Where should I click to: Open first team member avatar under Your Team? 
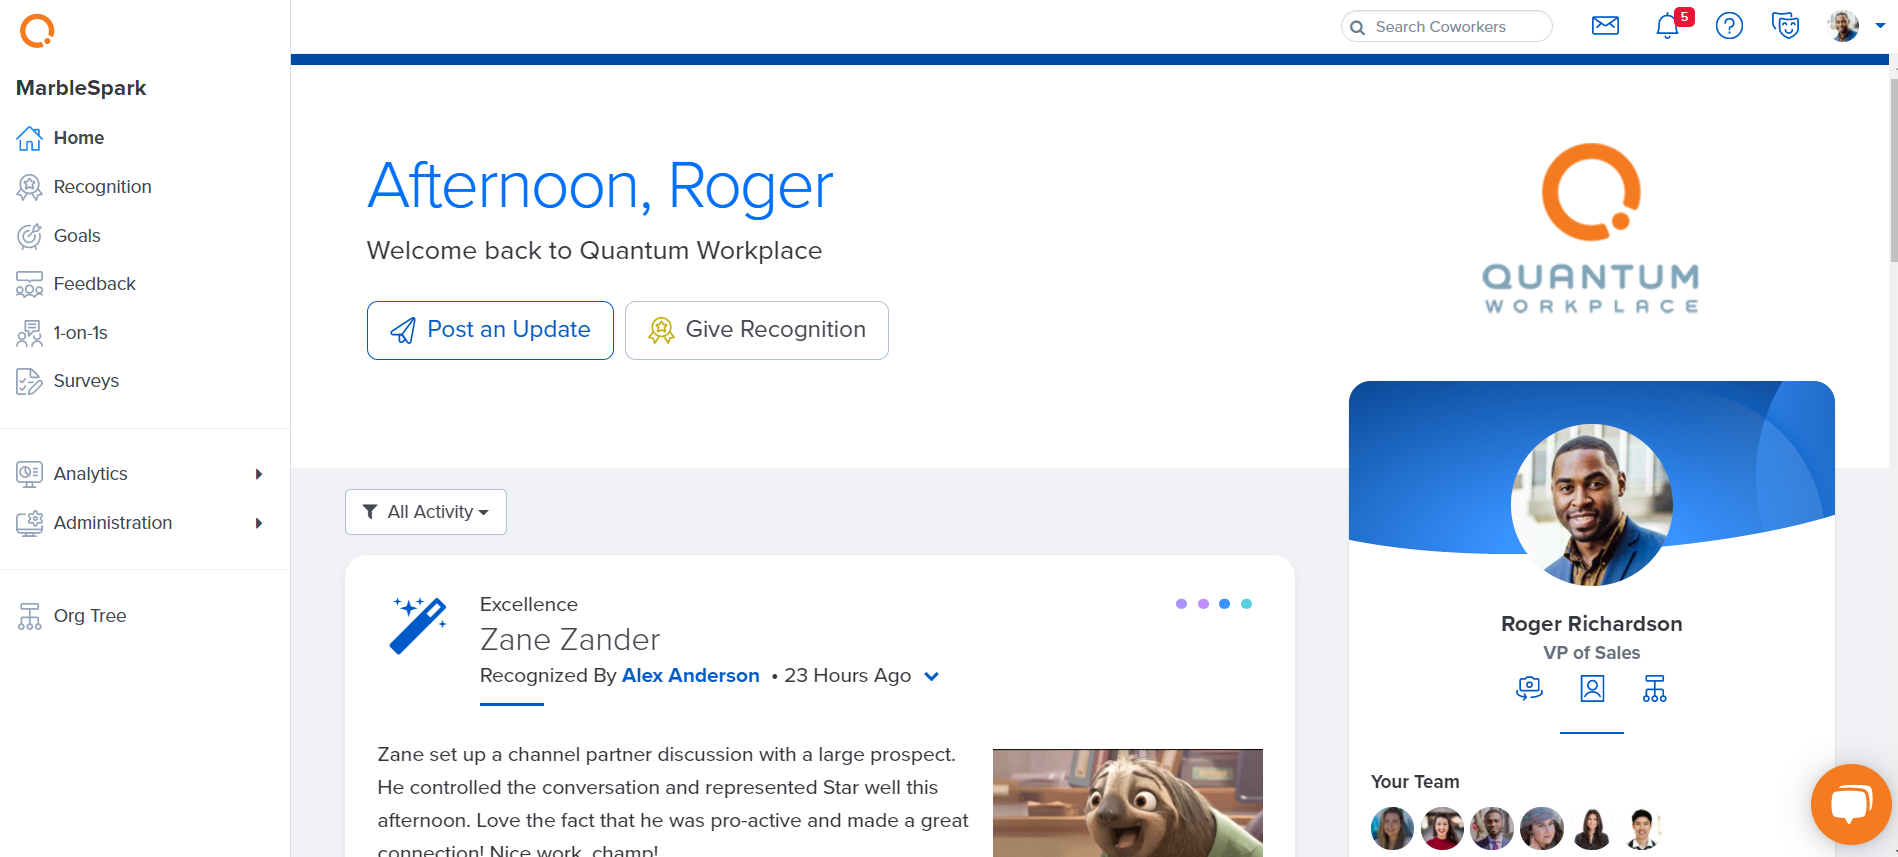tap(1392, 828)
